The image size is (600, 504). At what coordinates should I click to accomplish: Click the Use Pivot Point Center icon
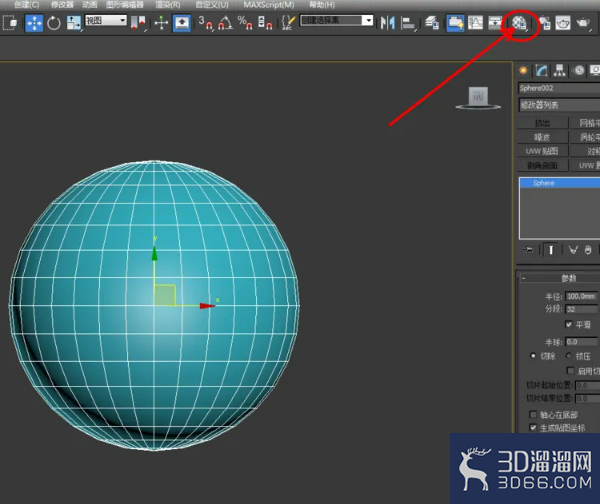tap(138, 23)
